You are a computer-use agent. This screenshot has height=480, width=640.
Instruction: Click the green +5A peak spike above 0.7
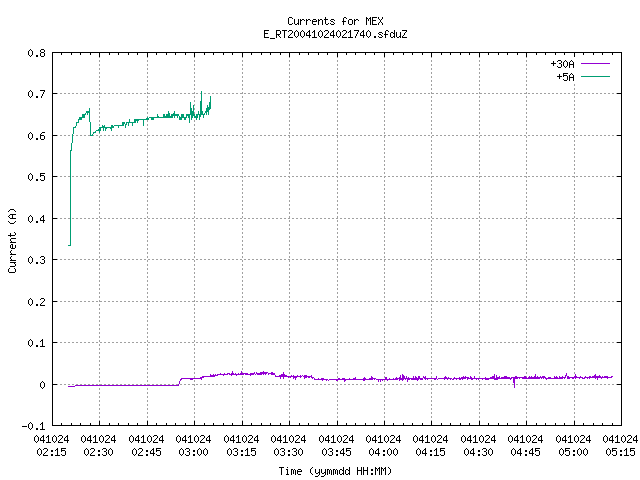pos(201,94)
